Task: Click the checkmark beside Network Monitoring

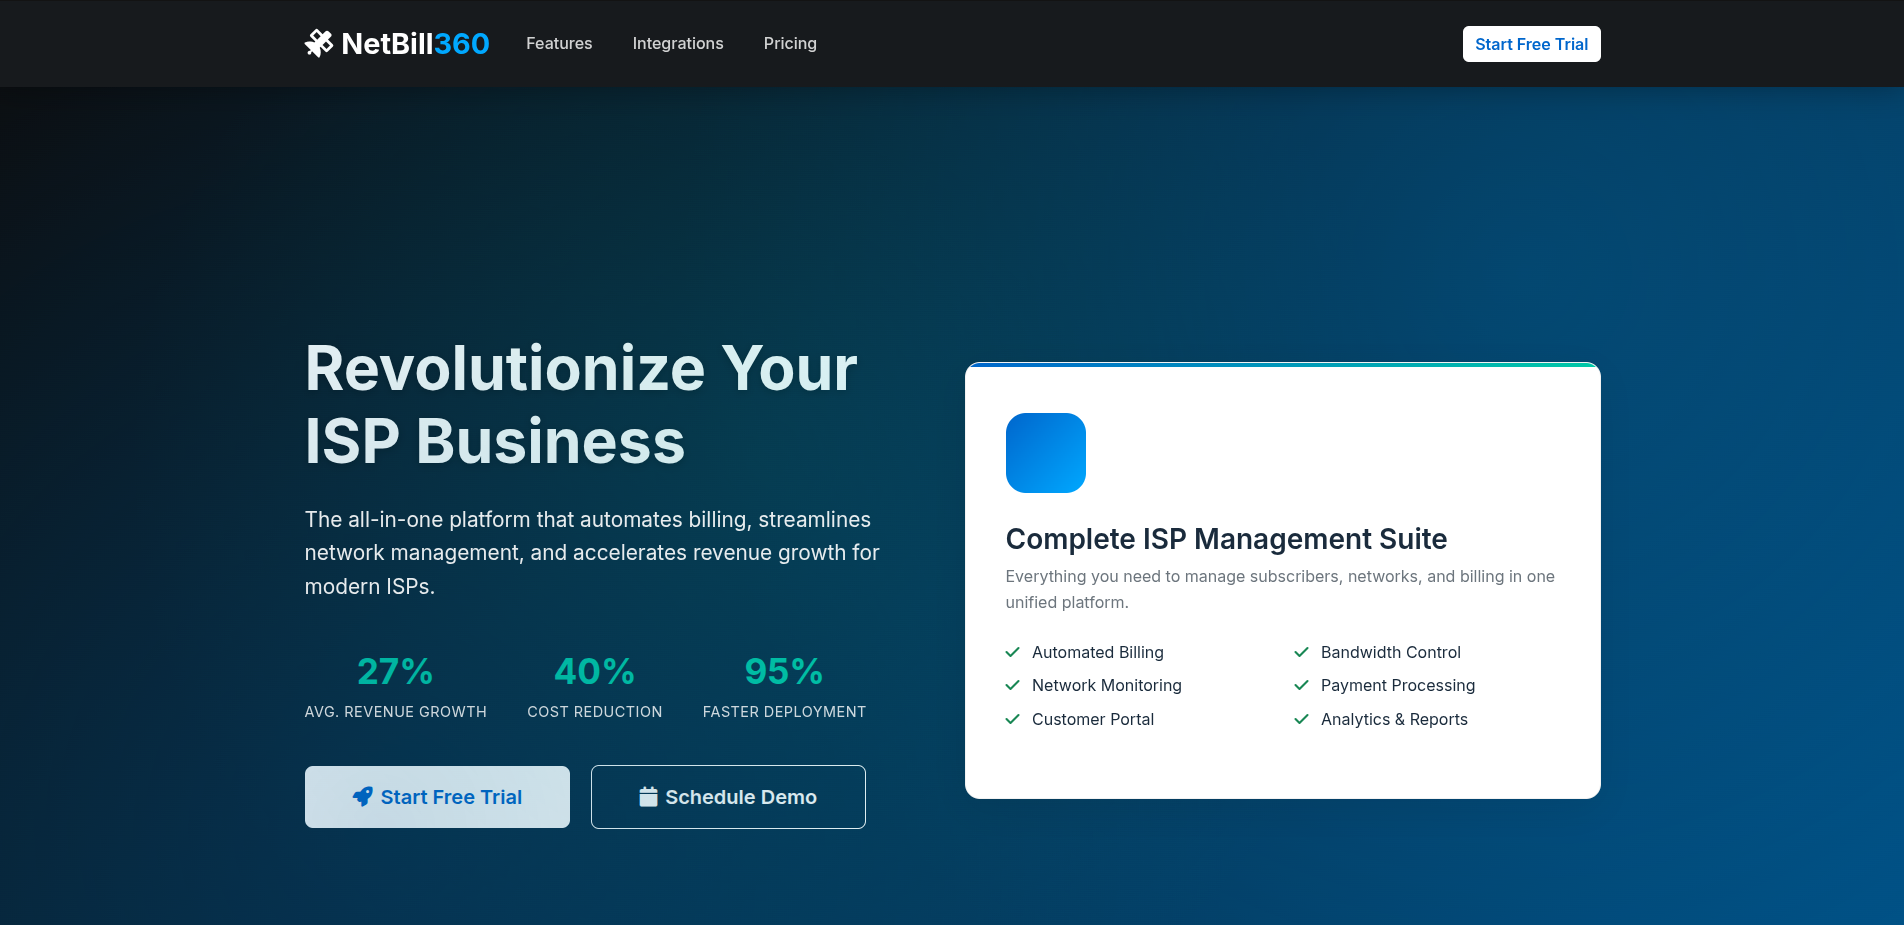Action: [1012, 685]
